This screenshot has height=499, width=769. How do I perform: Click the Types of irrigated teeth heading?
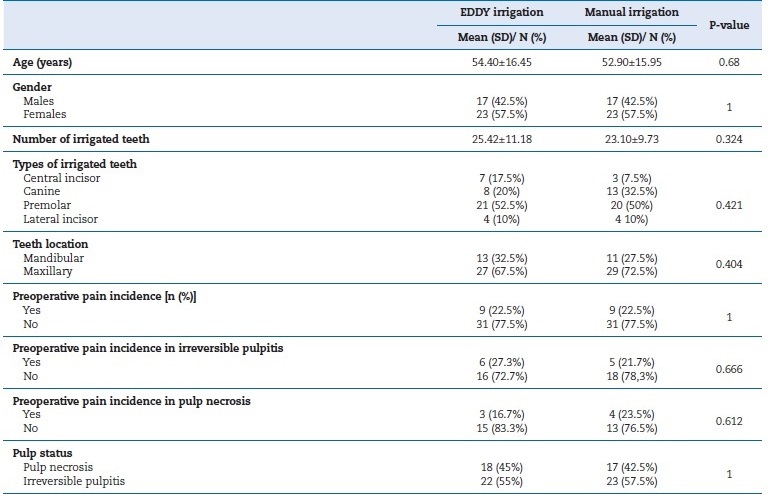75,164
